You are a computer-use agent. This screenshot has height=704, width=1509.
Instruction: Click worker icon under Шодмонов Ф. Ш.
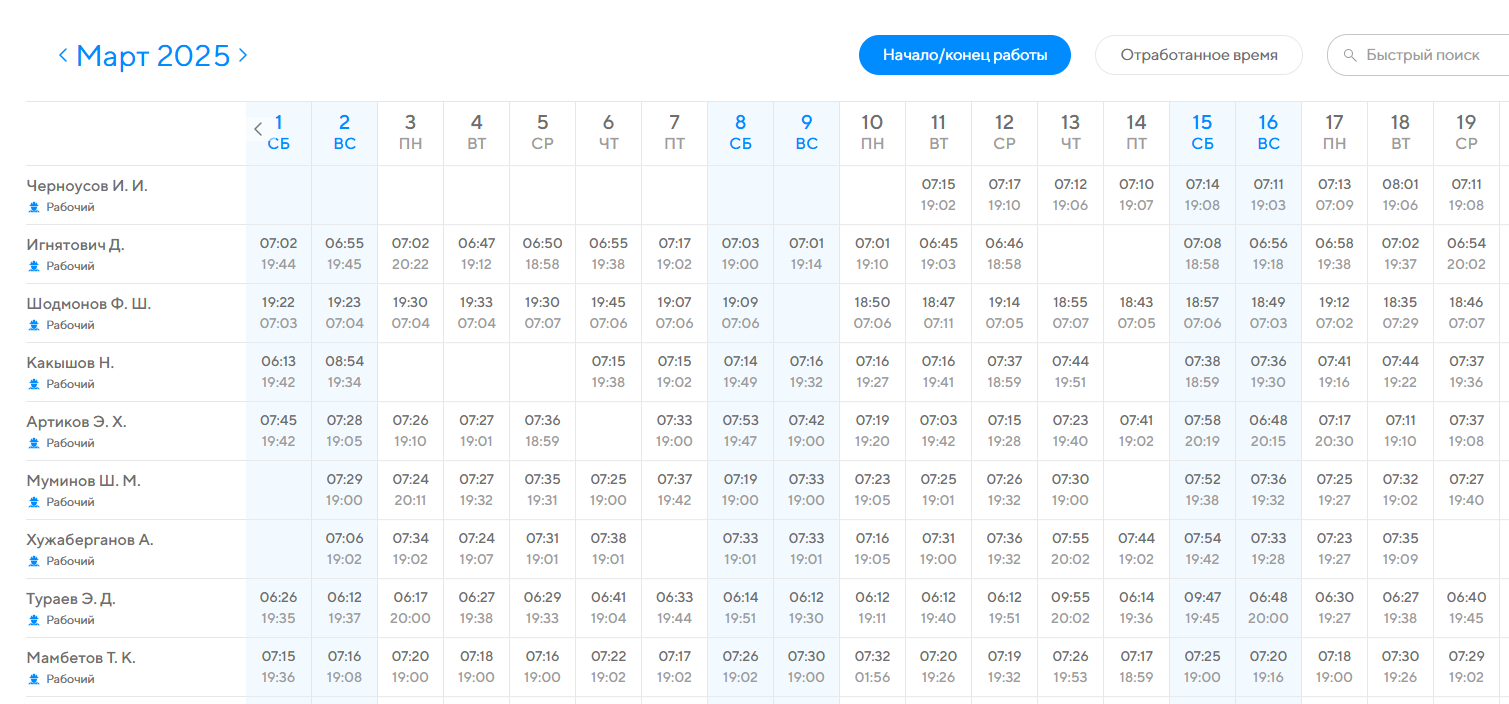tap(34, 325)
